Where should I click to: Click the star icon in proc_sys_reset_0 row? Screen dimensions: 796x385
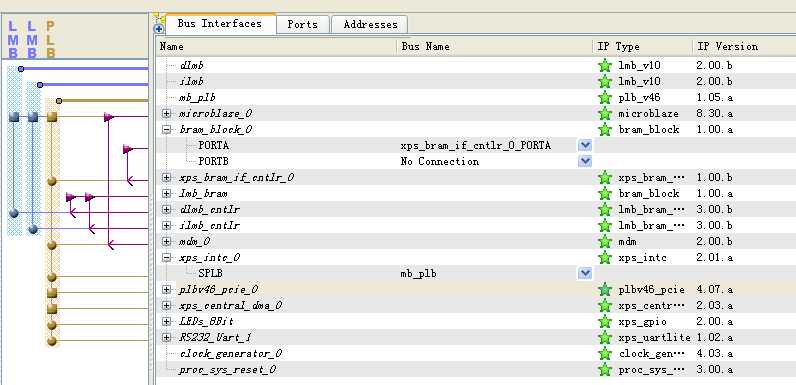605,370
